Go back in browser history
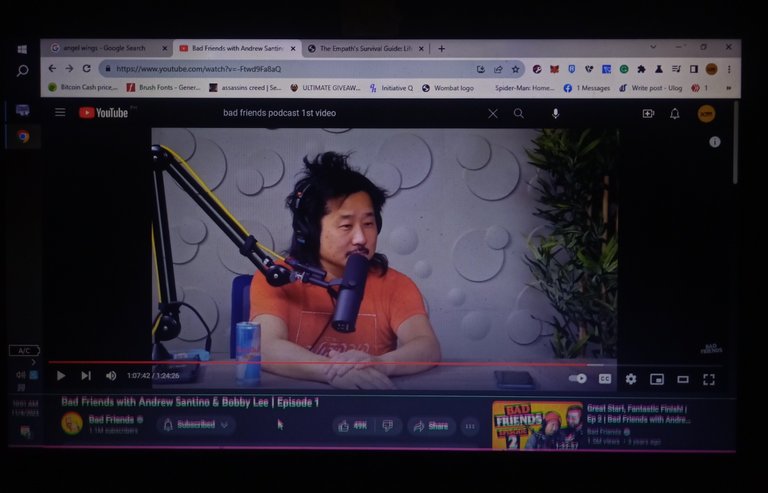 pos(52,69)
